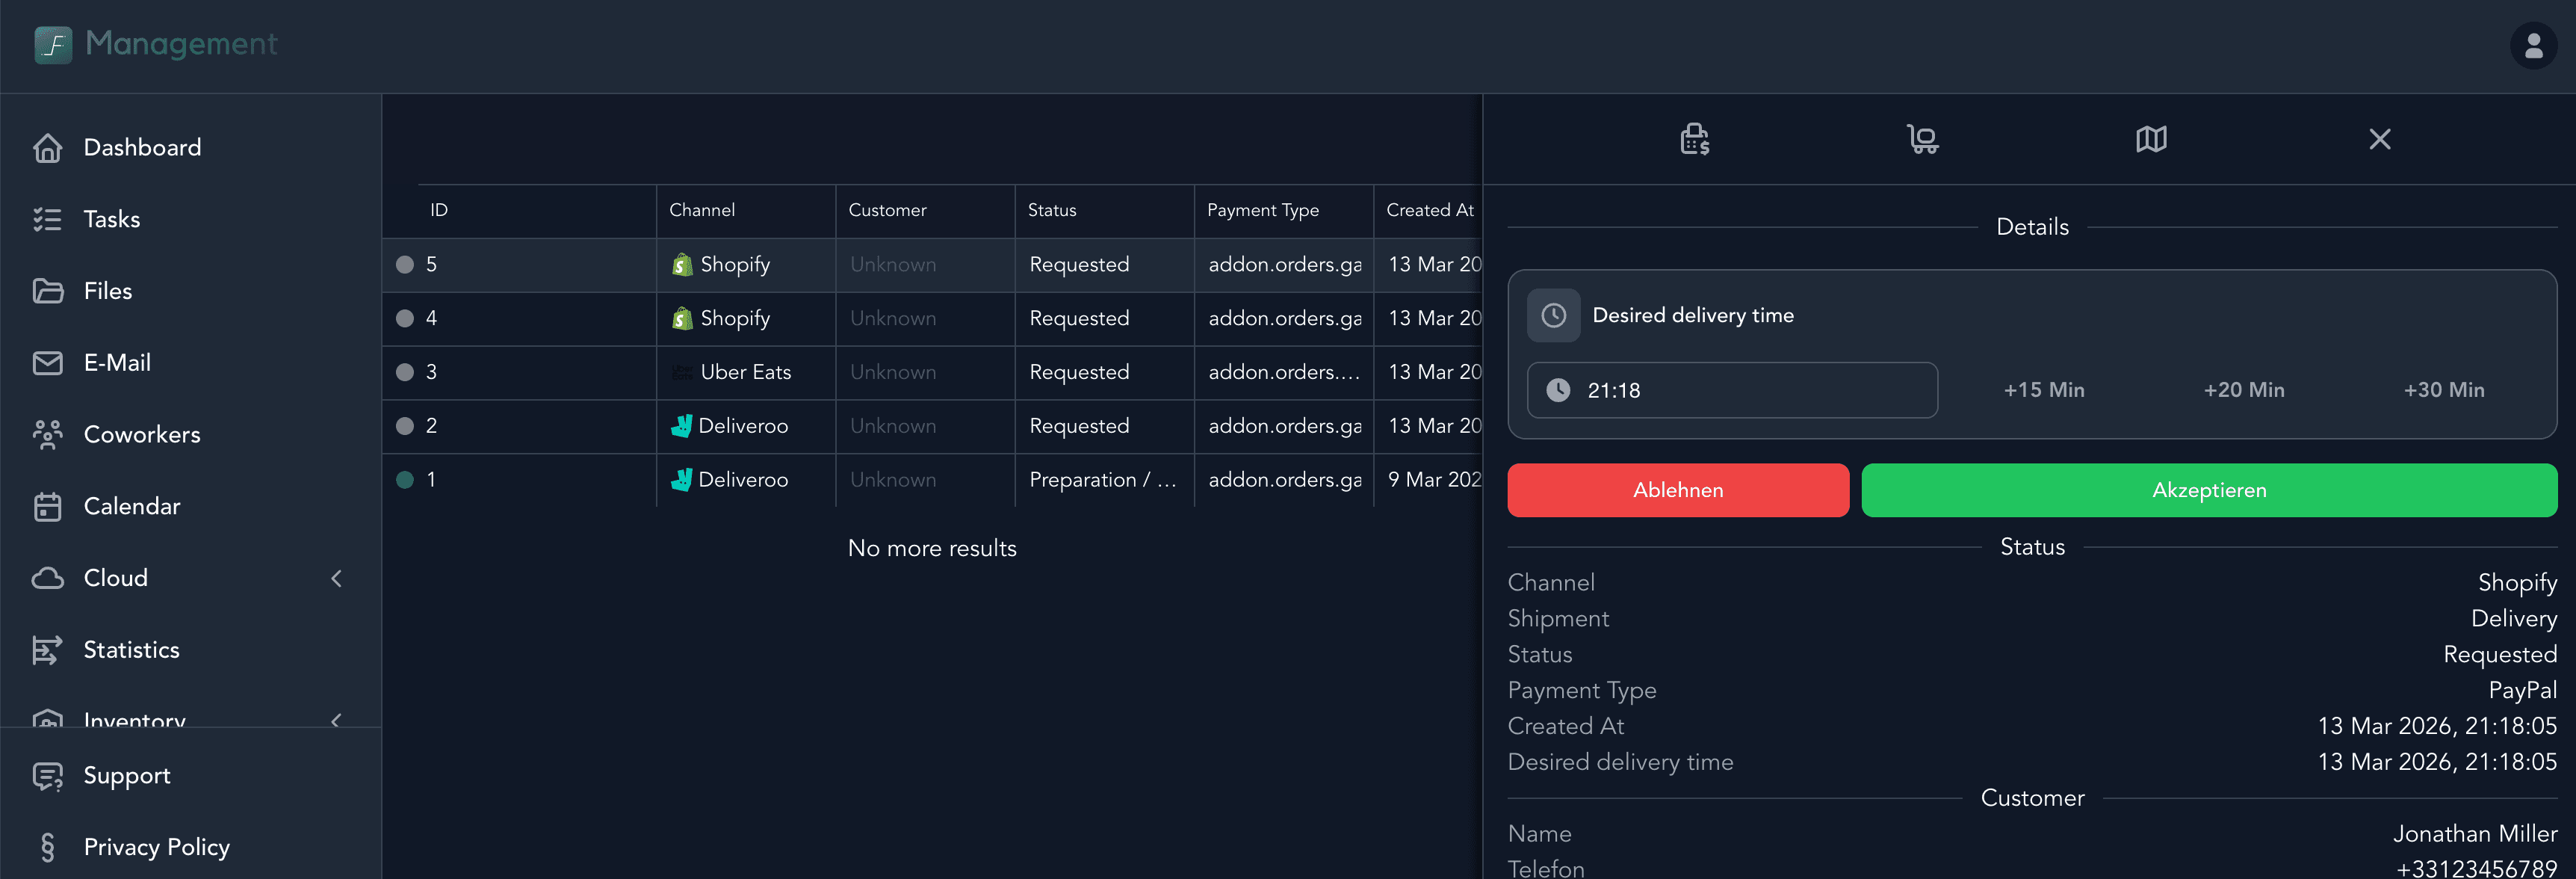Click the status dot of order 5

[405, 265]
